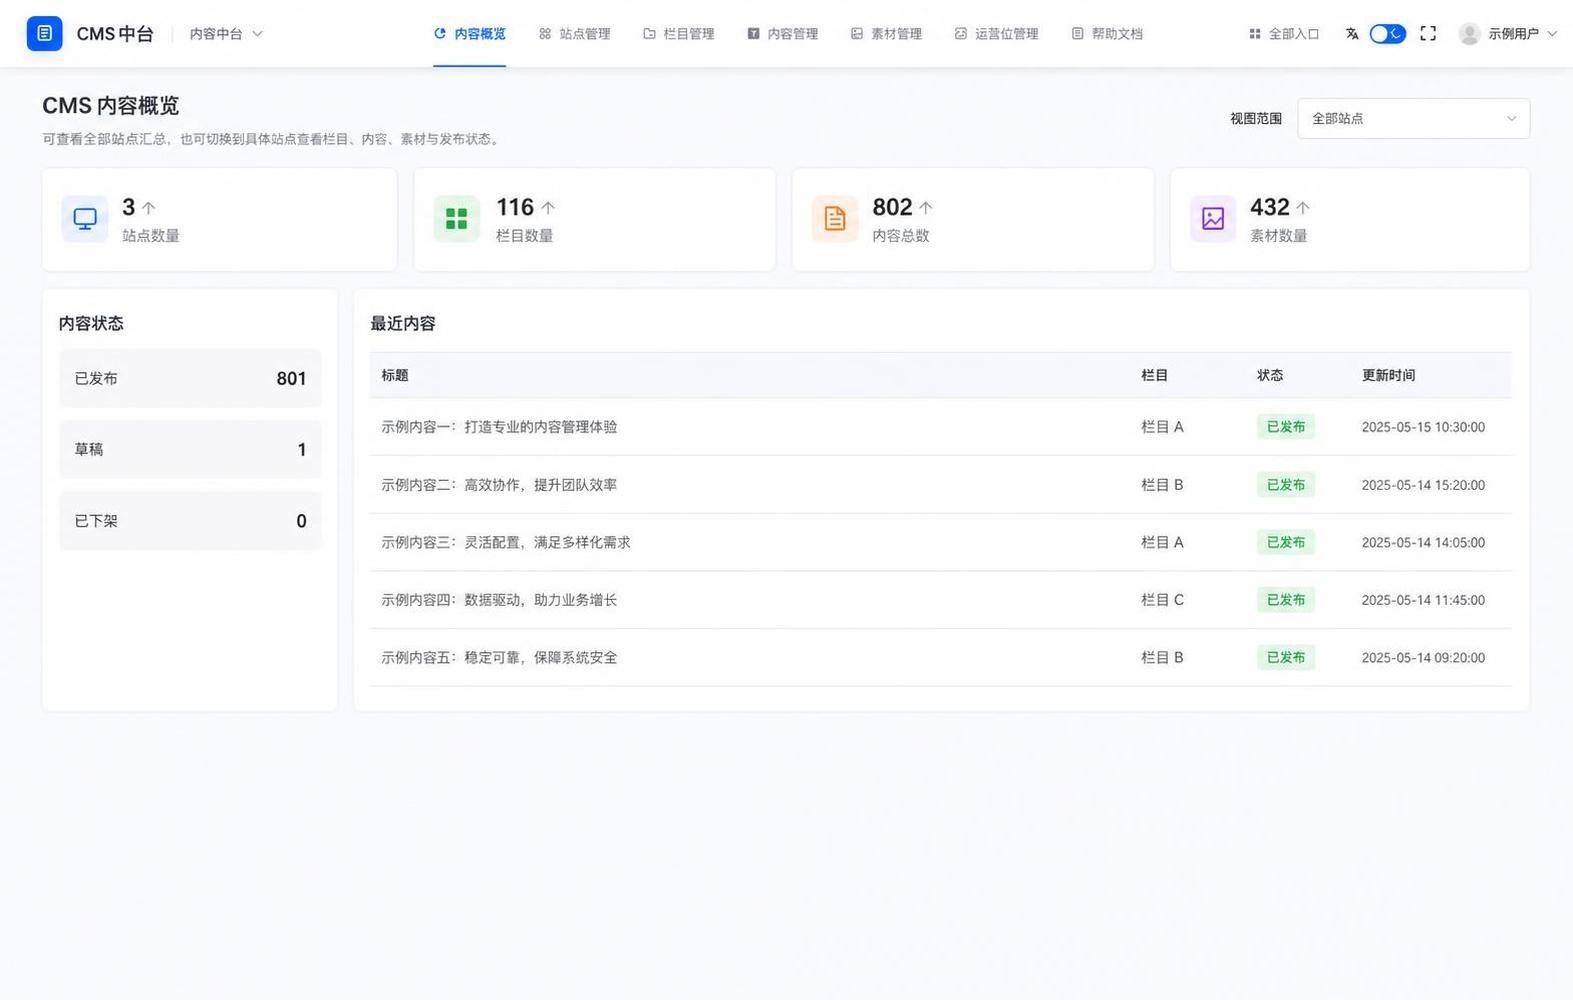
Task: Click the 已下架 0 status row
Action: [190, 521]
